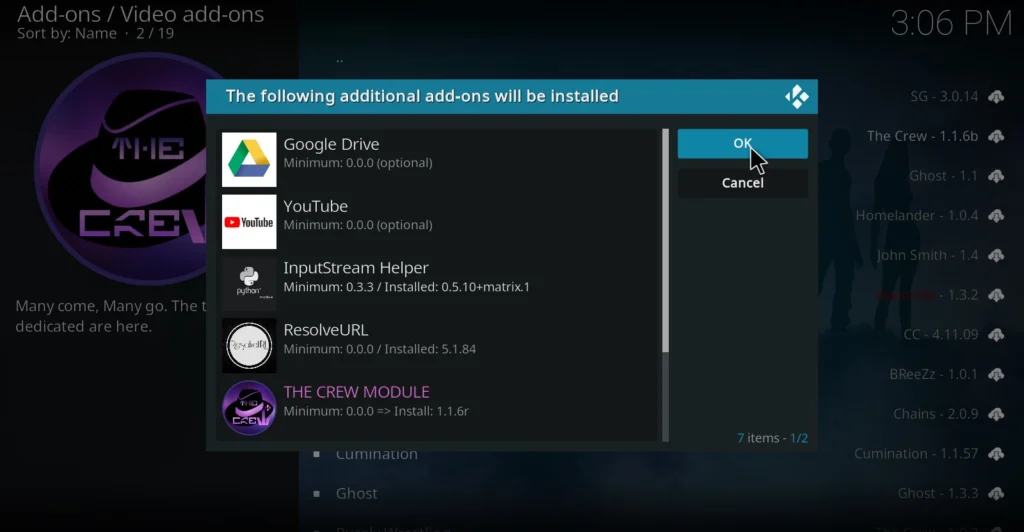Screen dimensions: 1024x532
Task: Go to parent folder via the '..' entry
Action: click(x=340, y=60)
